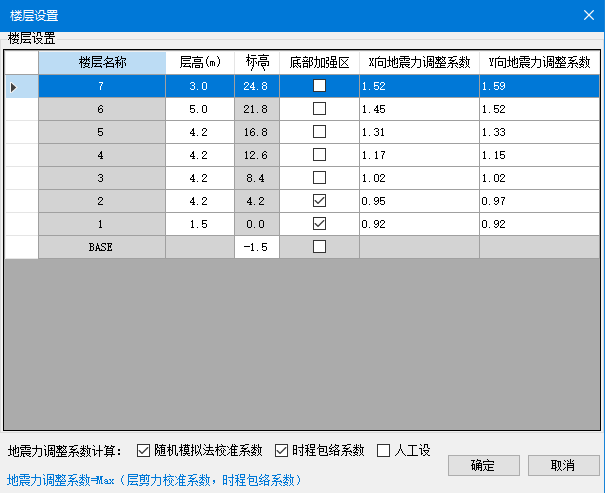Select row indicator arrow for floor 7
This screenshot has height=493, width=605.
14,87
